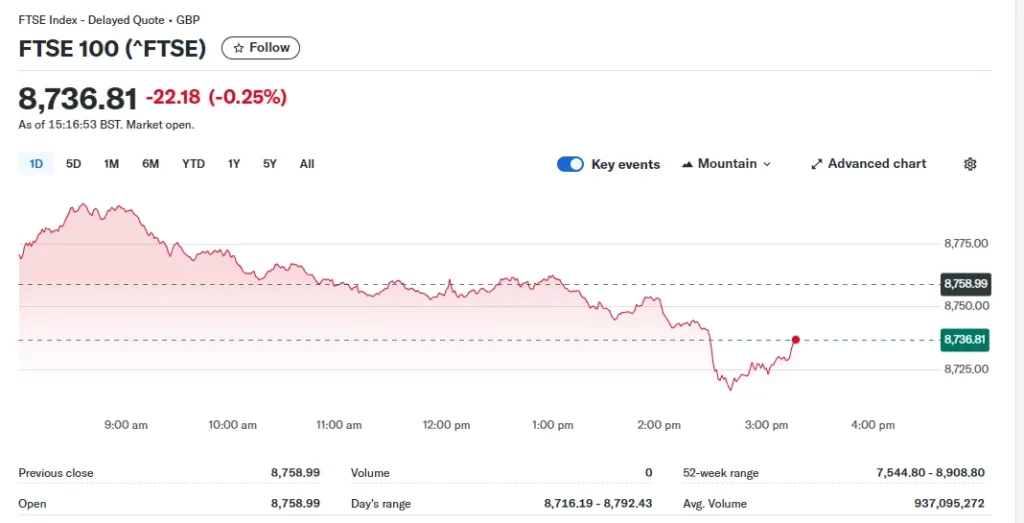Click the 4:00 pm x-axis label

[873, 425]
